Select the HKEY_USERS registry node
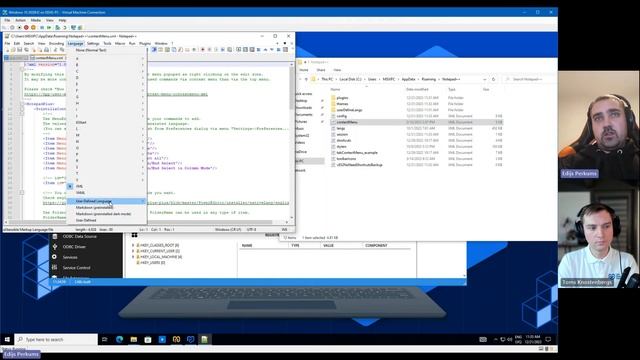Screen dimensions: 640x360 coord(152,263)
